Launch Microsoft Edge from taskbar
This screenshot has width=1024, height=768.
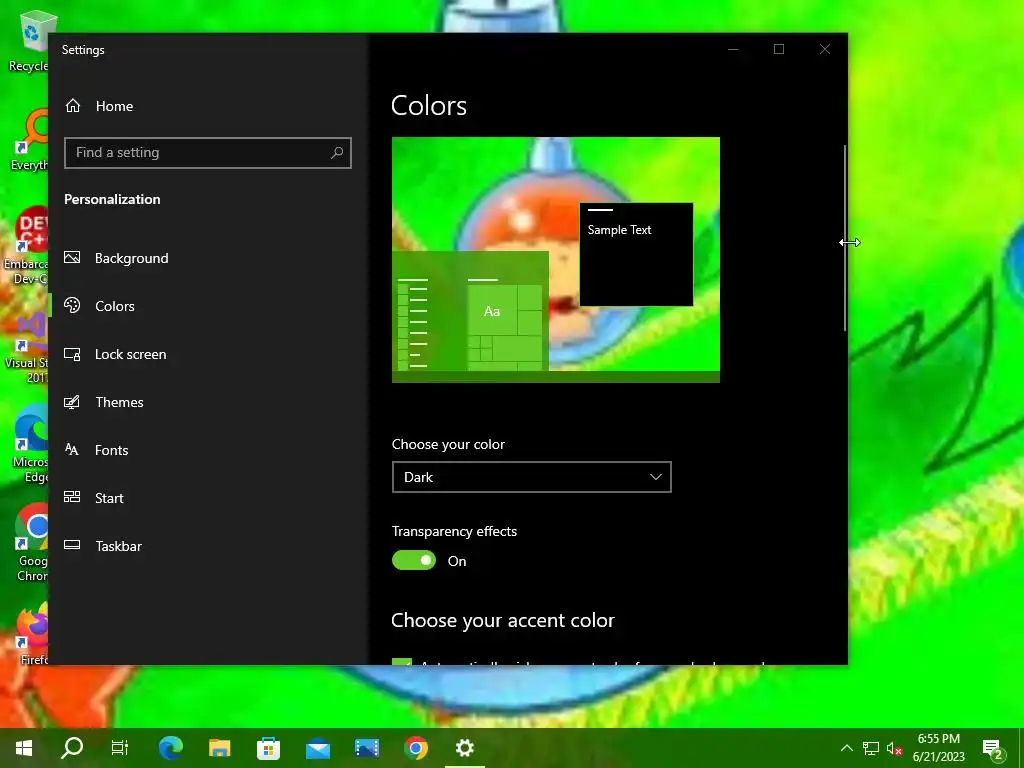(171, 748)
